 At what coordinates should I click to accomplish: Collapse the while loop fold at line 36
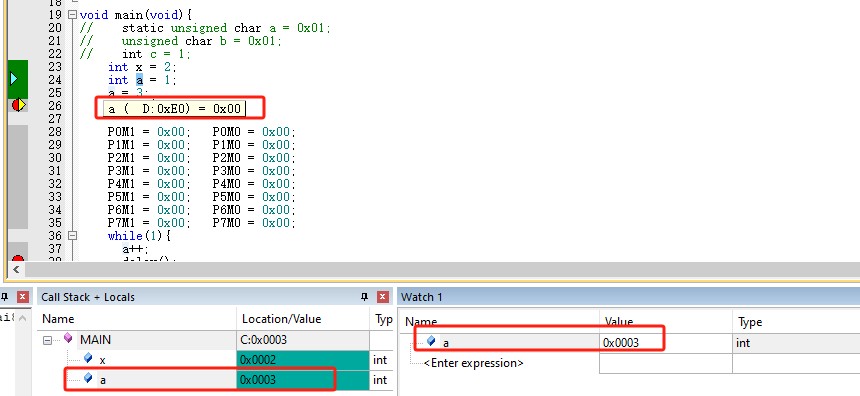tap(72, 236)
